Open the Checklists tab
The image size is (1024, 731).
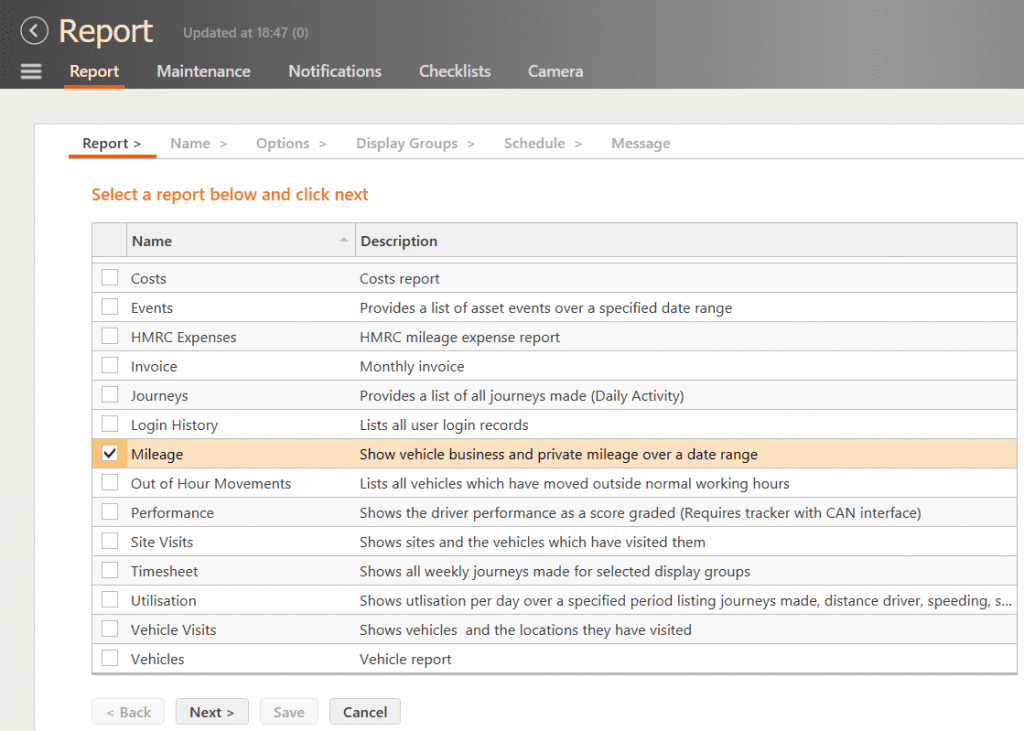tap(455, 71)
